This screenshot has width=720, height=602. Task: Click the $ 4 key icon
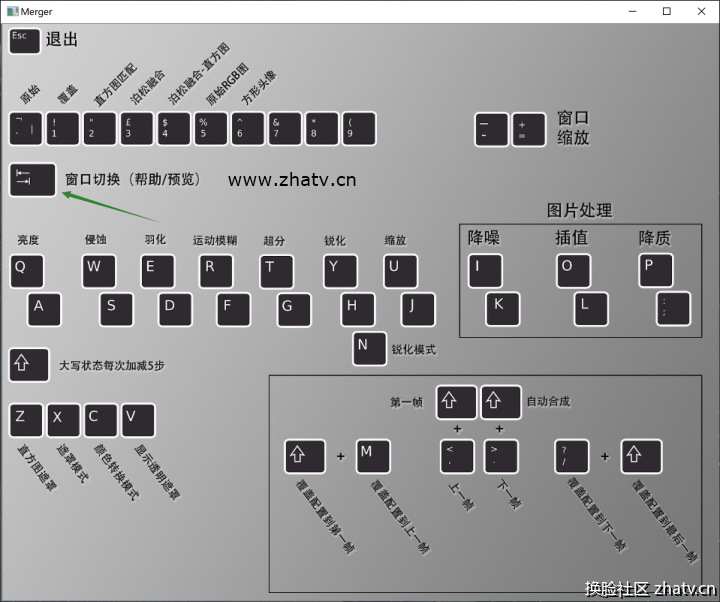174,129
